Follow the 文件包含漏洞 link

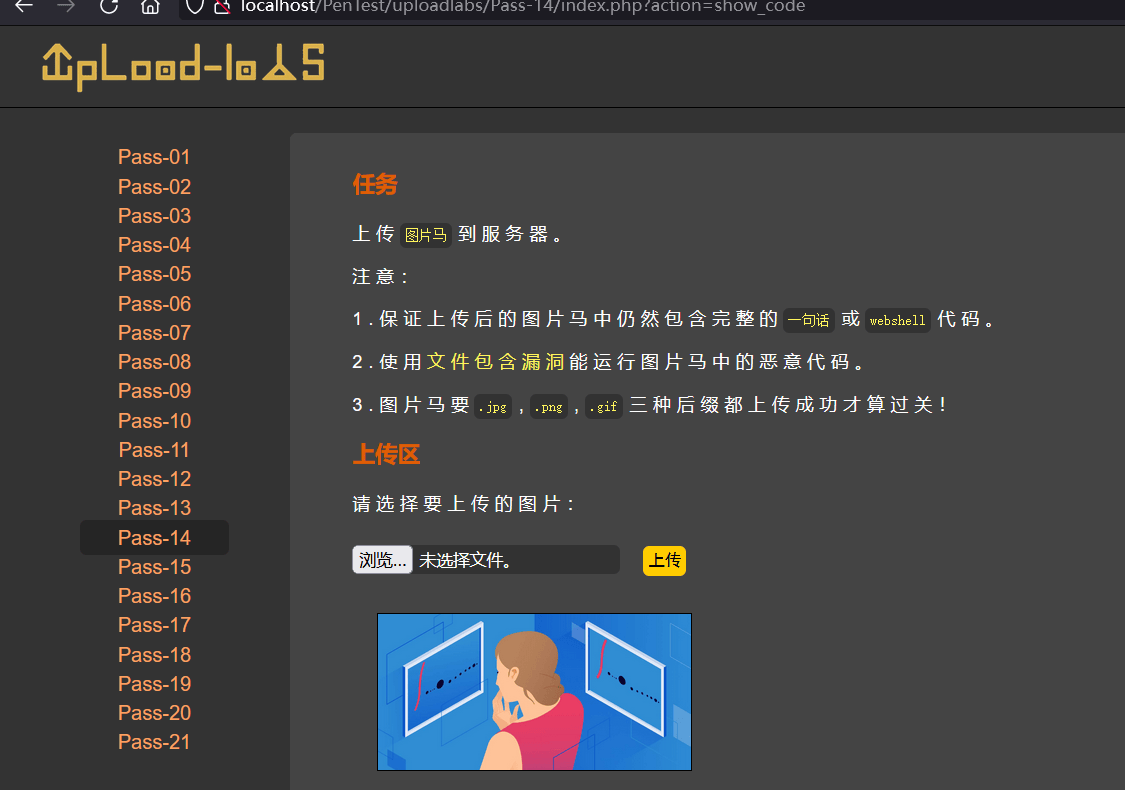pos(496,362)
